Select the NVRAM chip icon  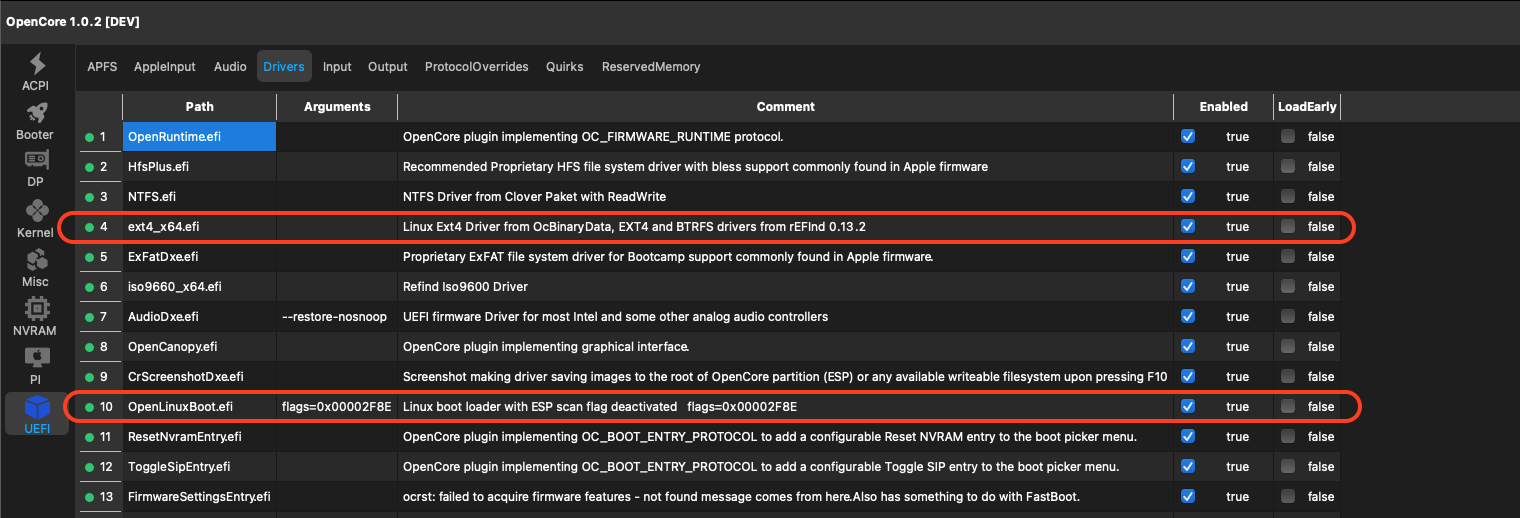pos(36,309)
